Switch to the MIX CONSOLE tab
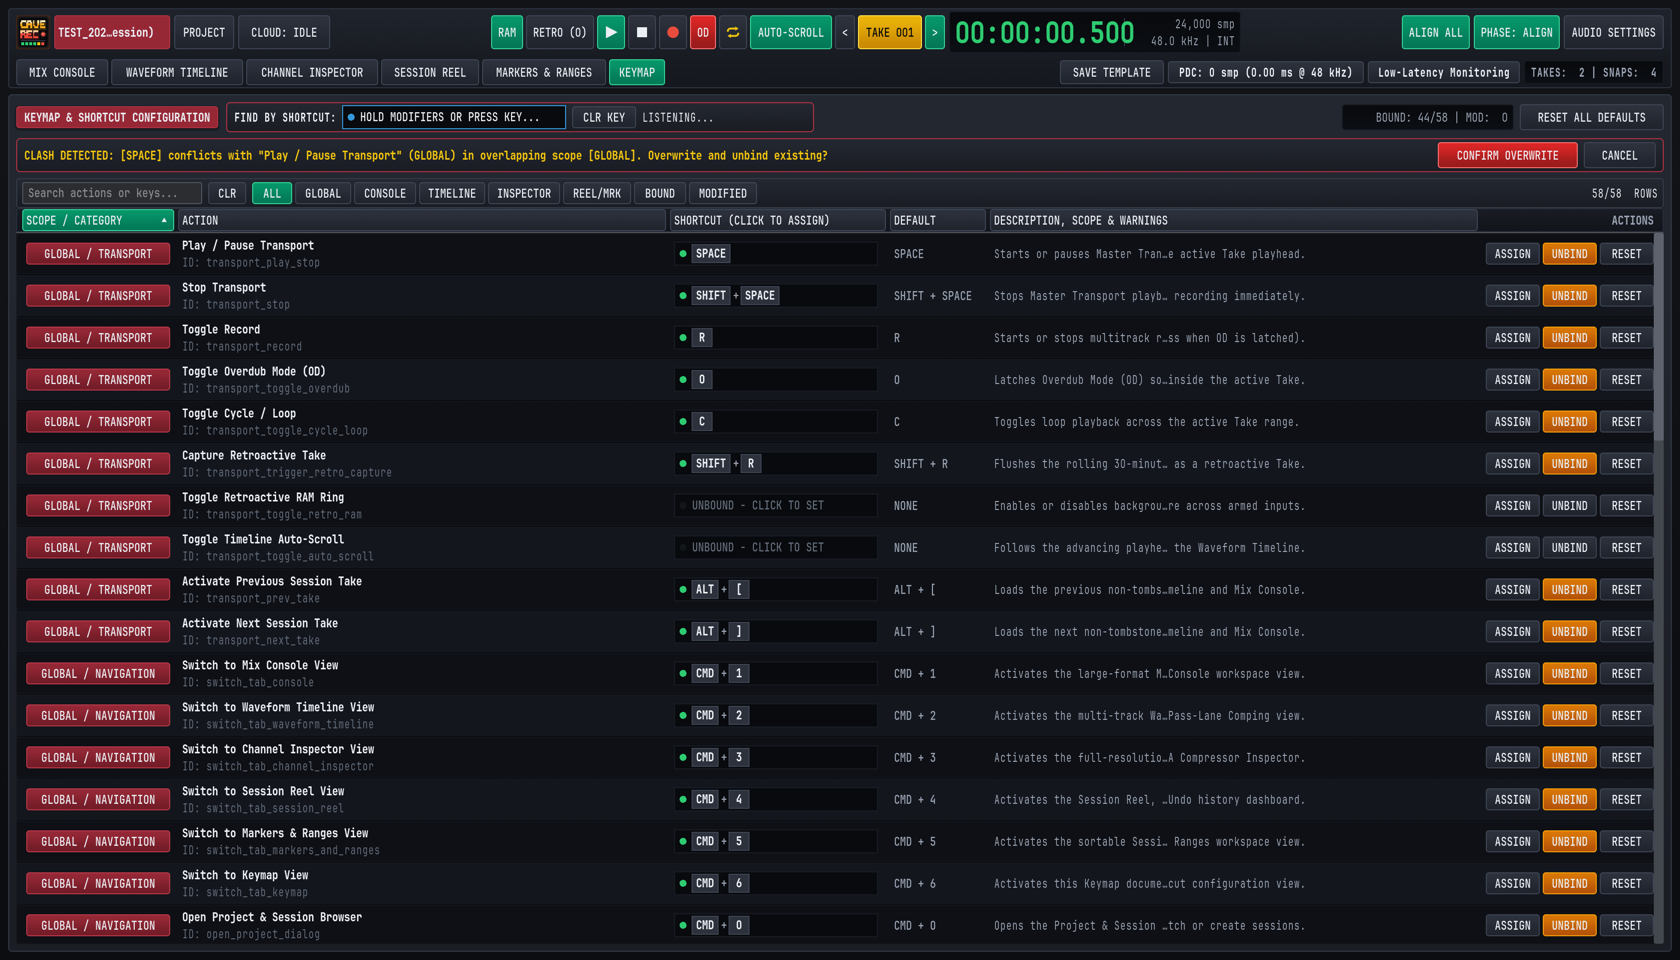1680x960 pixels. tap(62, 72)
